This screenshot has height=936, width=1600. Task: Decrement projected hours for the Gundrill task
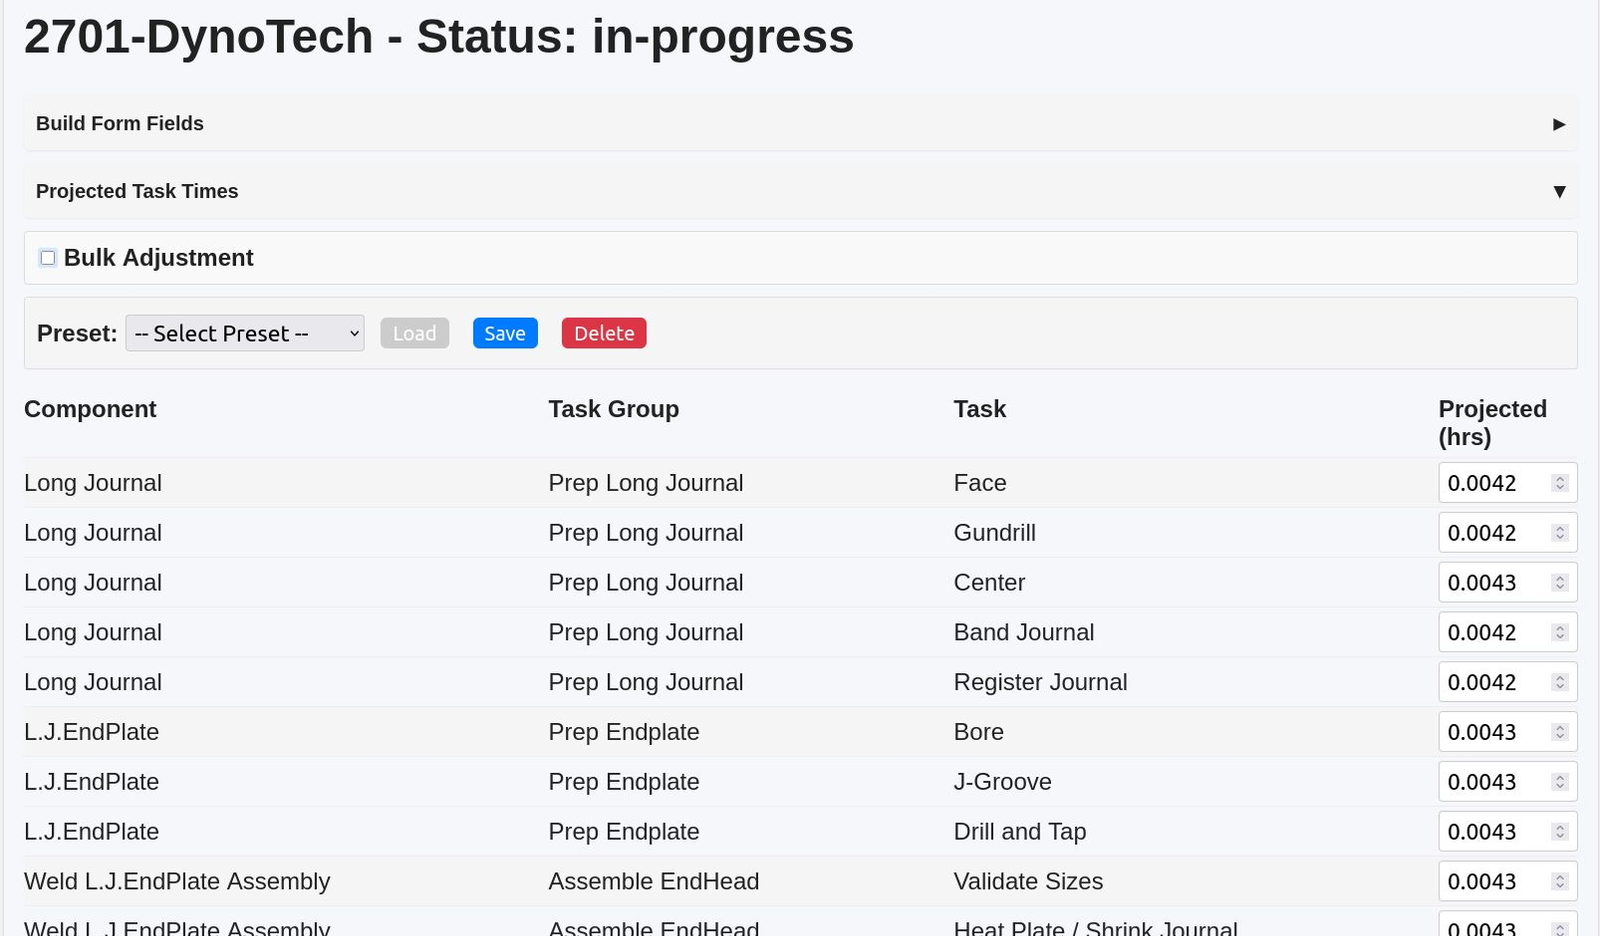(x=1560, y=537)
